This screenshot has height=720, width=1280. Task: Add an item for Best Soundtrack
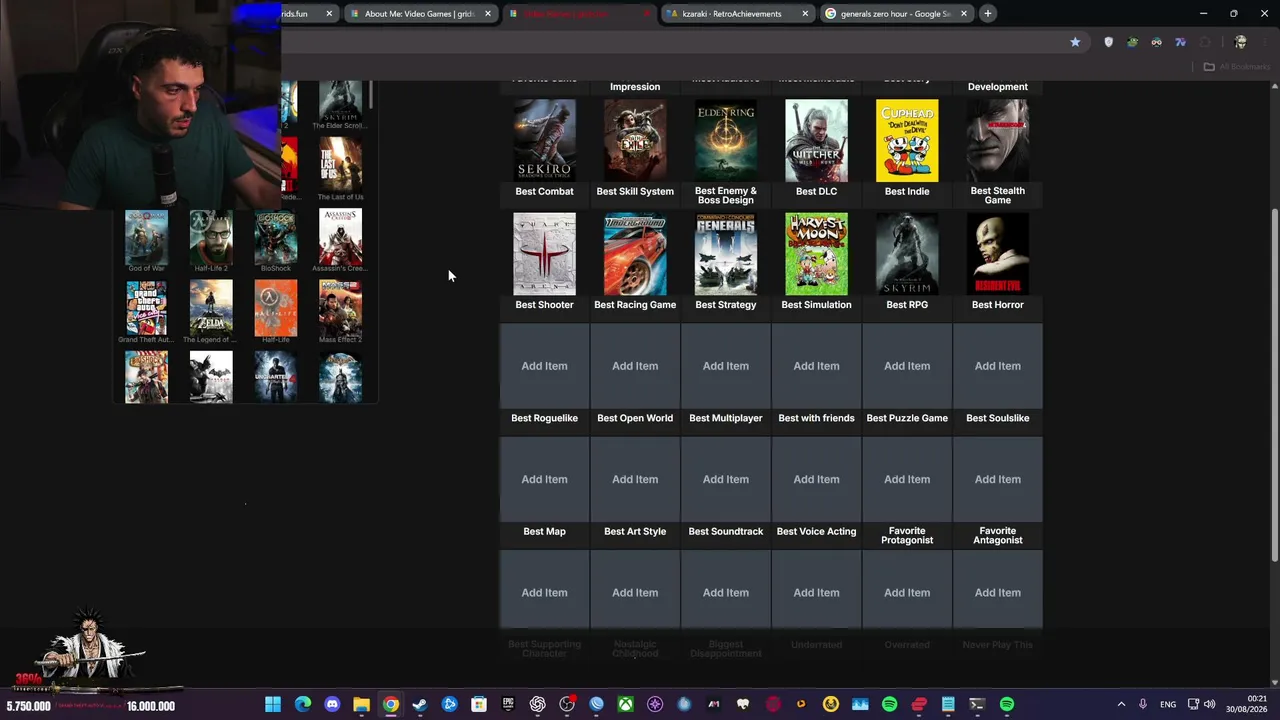pos(726,479)
